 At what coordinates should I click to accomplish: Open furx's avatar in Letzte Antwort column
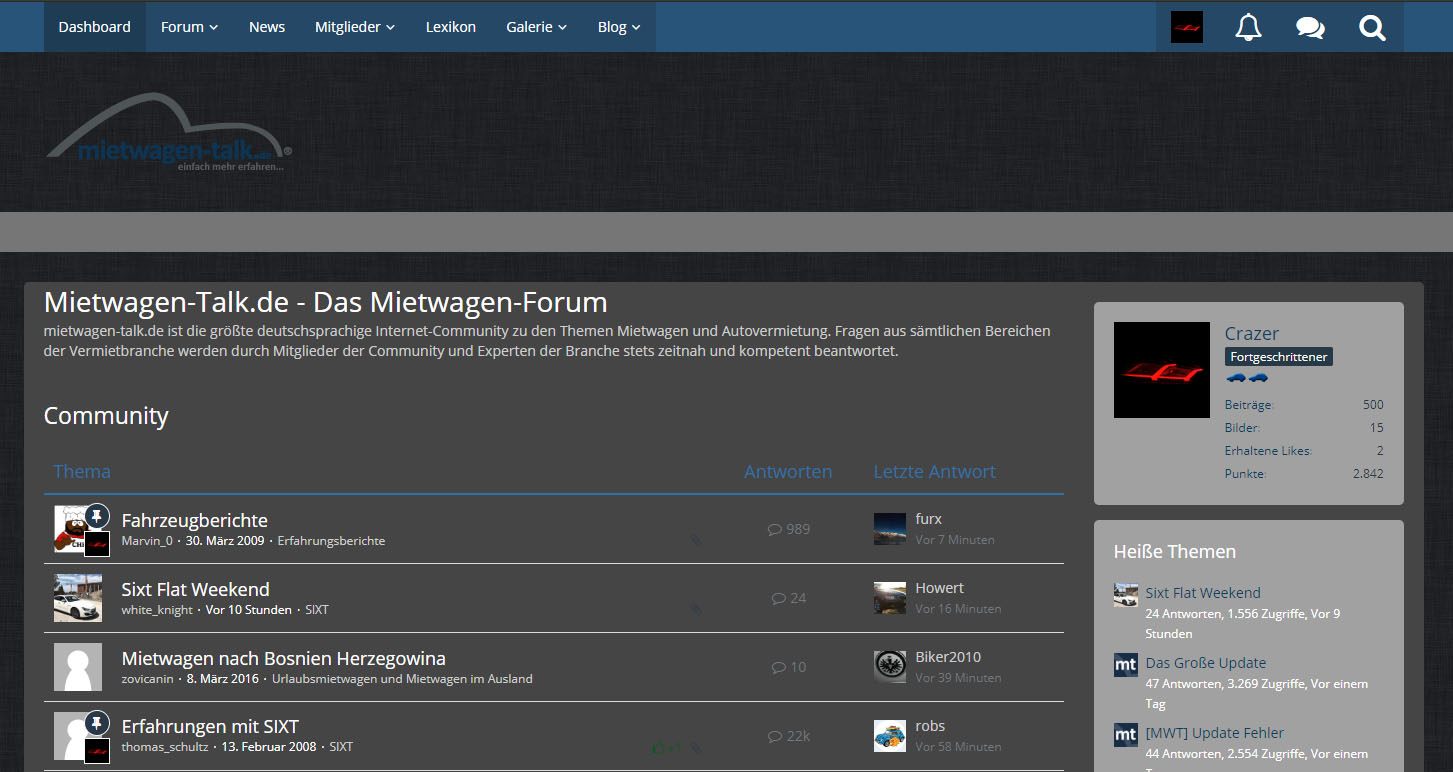[890, 529]
